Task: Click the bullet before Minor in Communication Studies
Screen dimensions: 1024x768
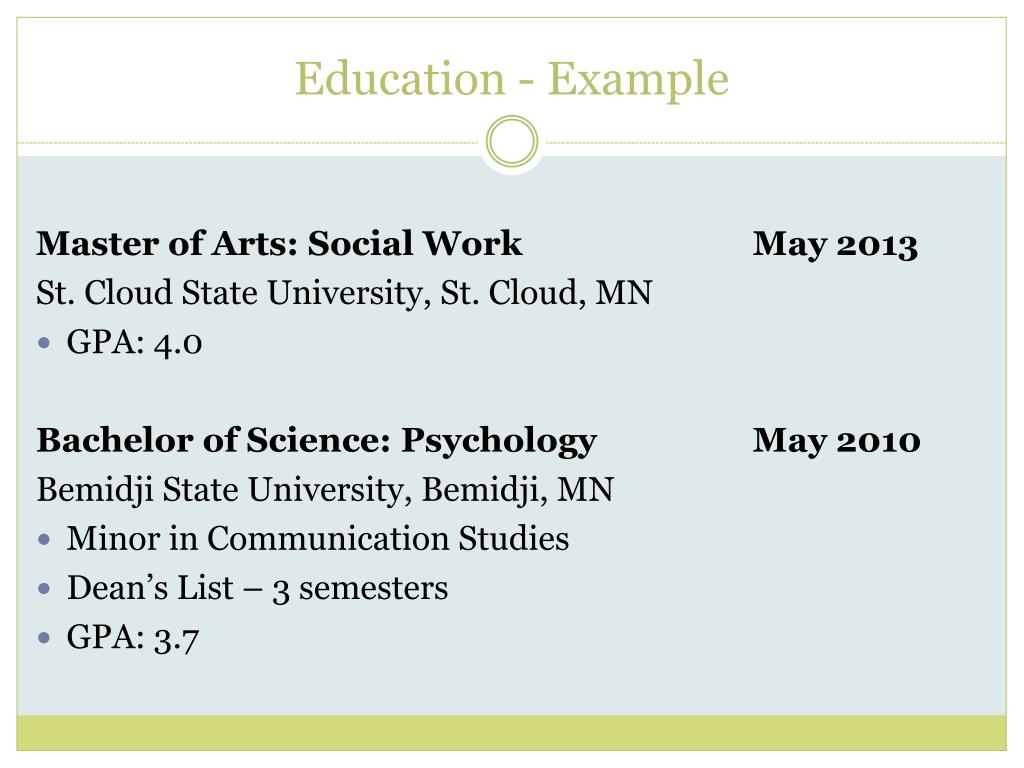Action: click(44, 539)
